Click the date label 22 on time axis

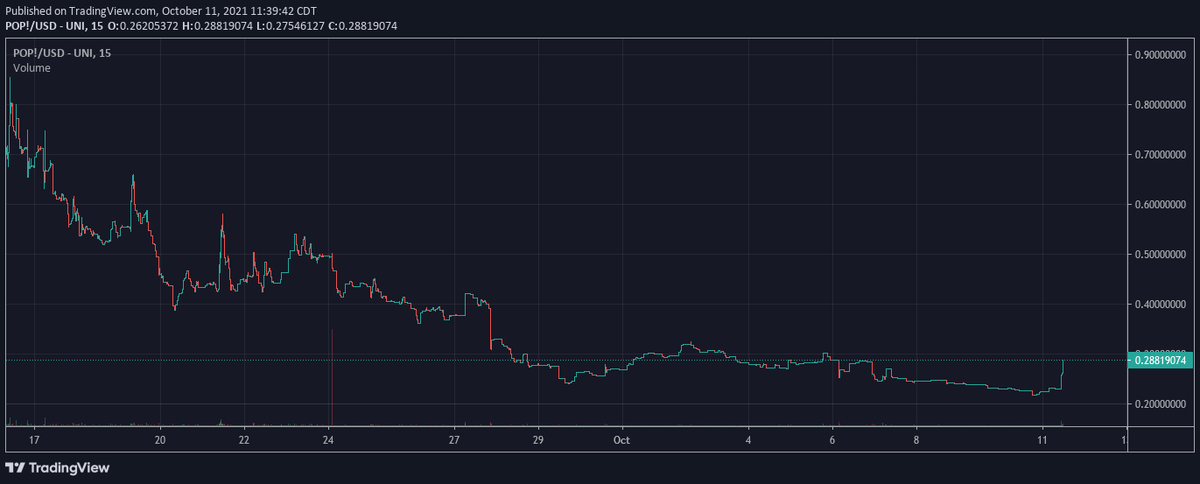[245, 439]
